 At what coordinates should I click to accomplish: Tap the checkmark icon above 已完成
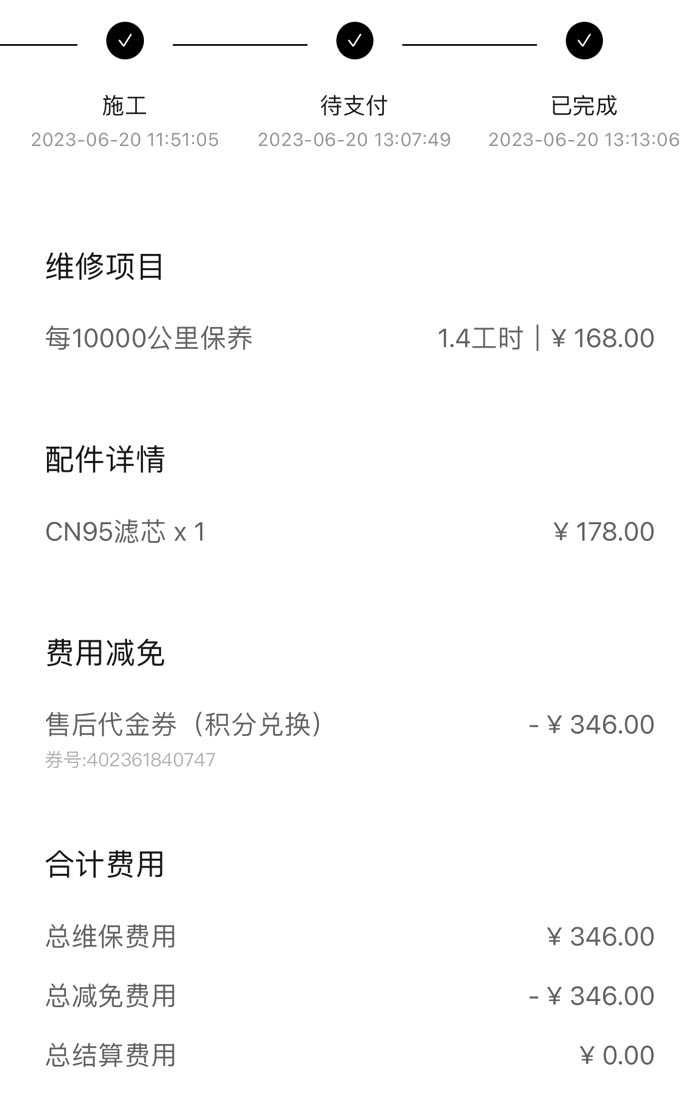[584, 41]
